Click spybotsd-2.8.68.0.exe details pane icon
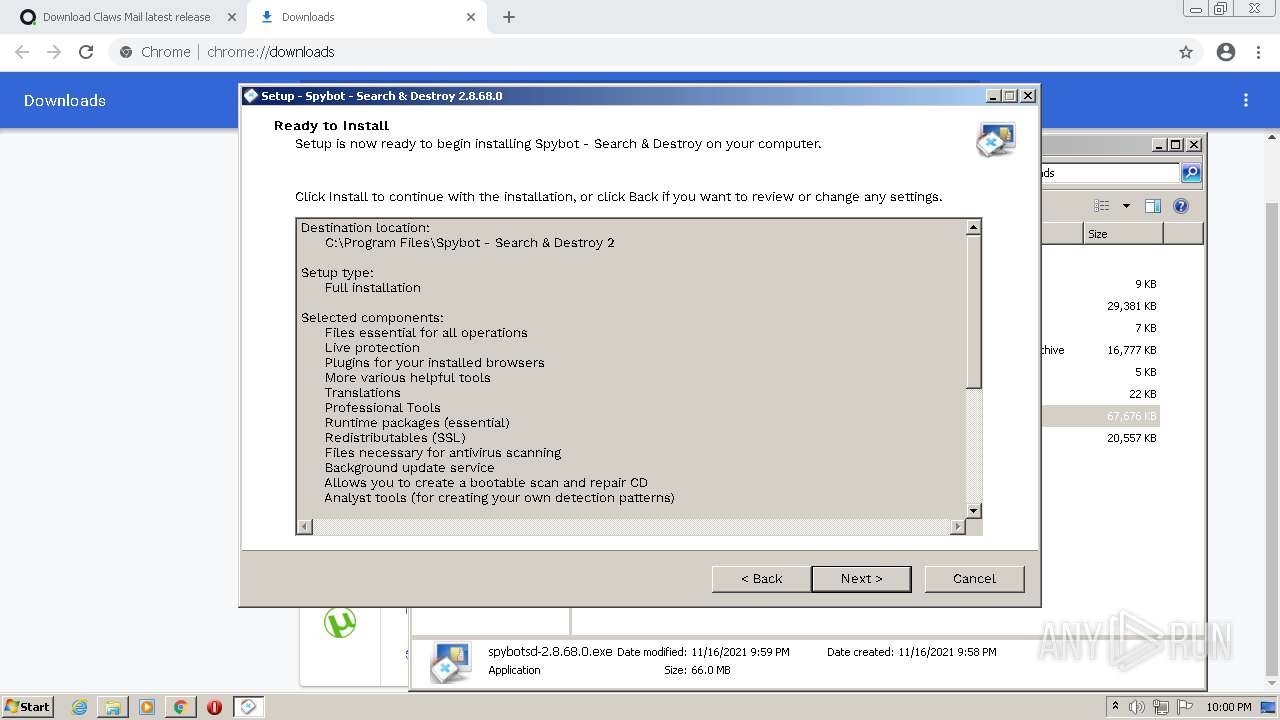 (451, 662)
